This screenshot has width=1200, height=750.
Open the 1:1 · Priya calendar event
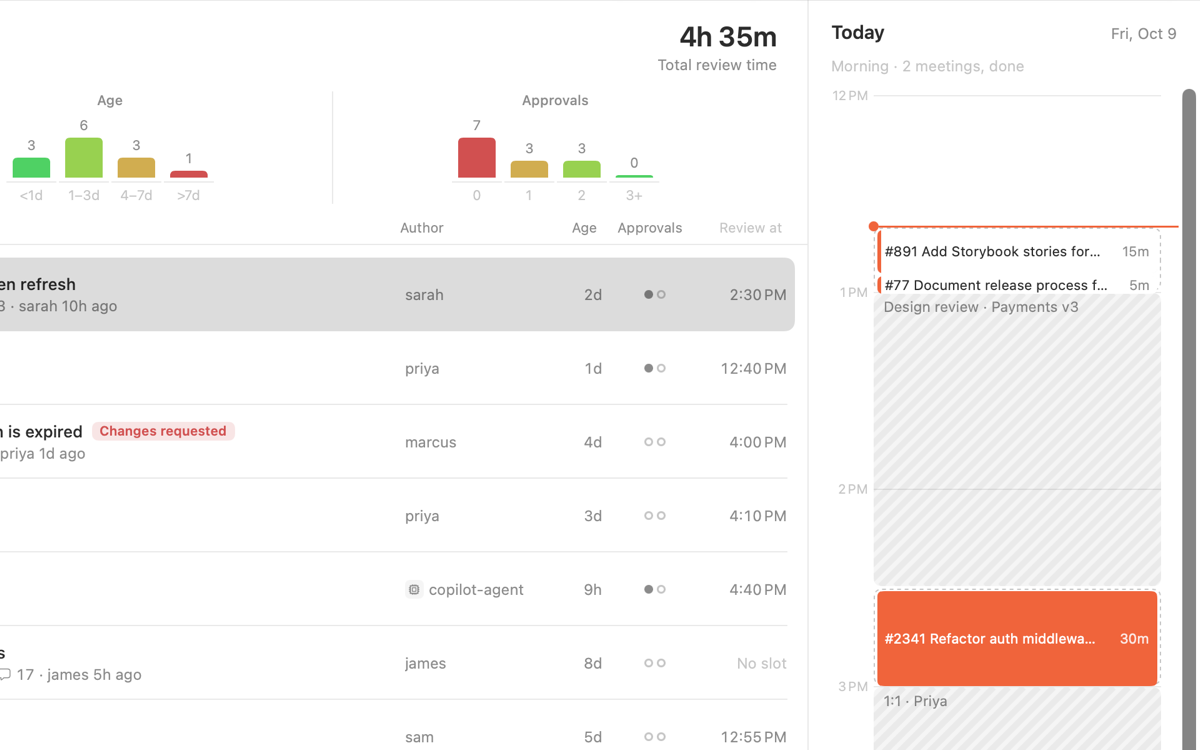point(1017,720)
